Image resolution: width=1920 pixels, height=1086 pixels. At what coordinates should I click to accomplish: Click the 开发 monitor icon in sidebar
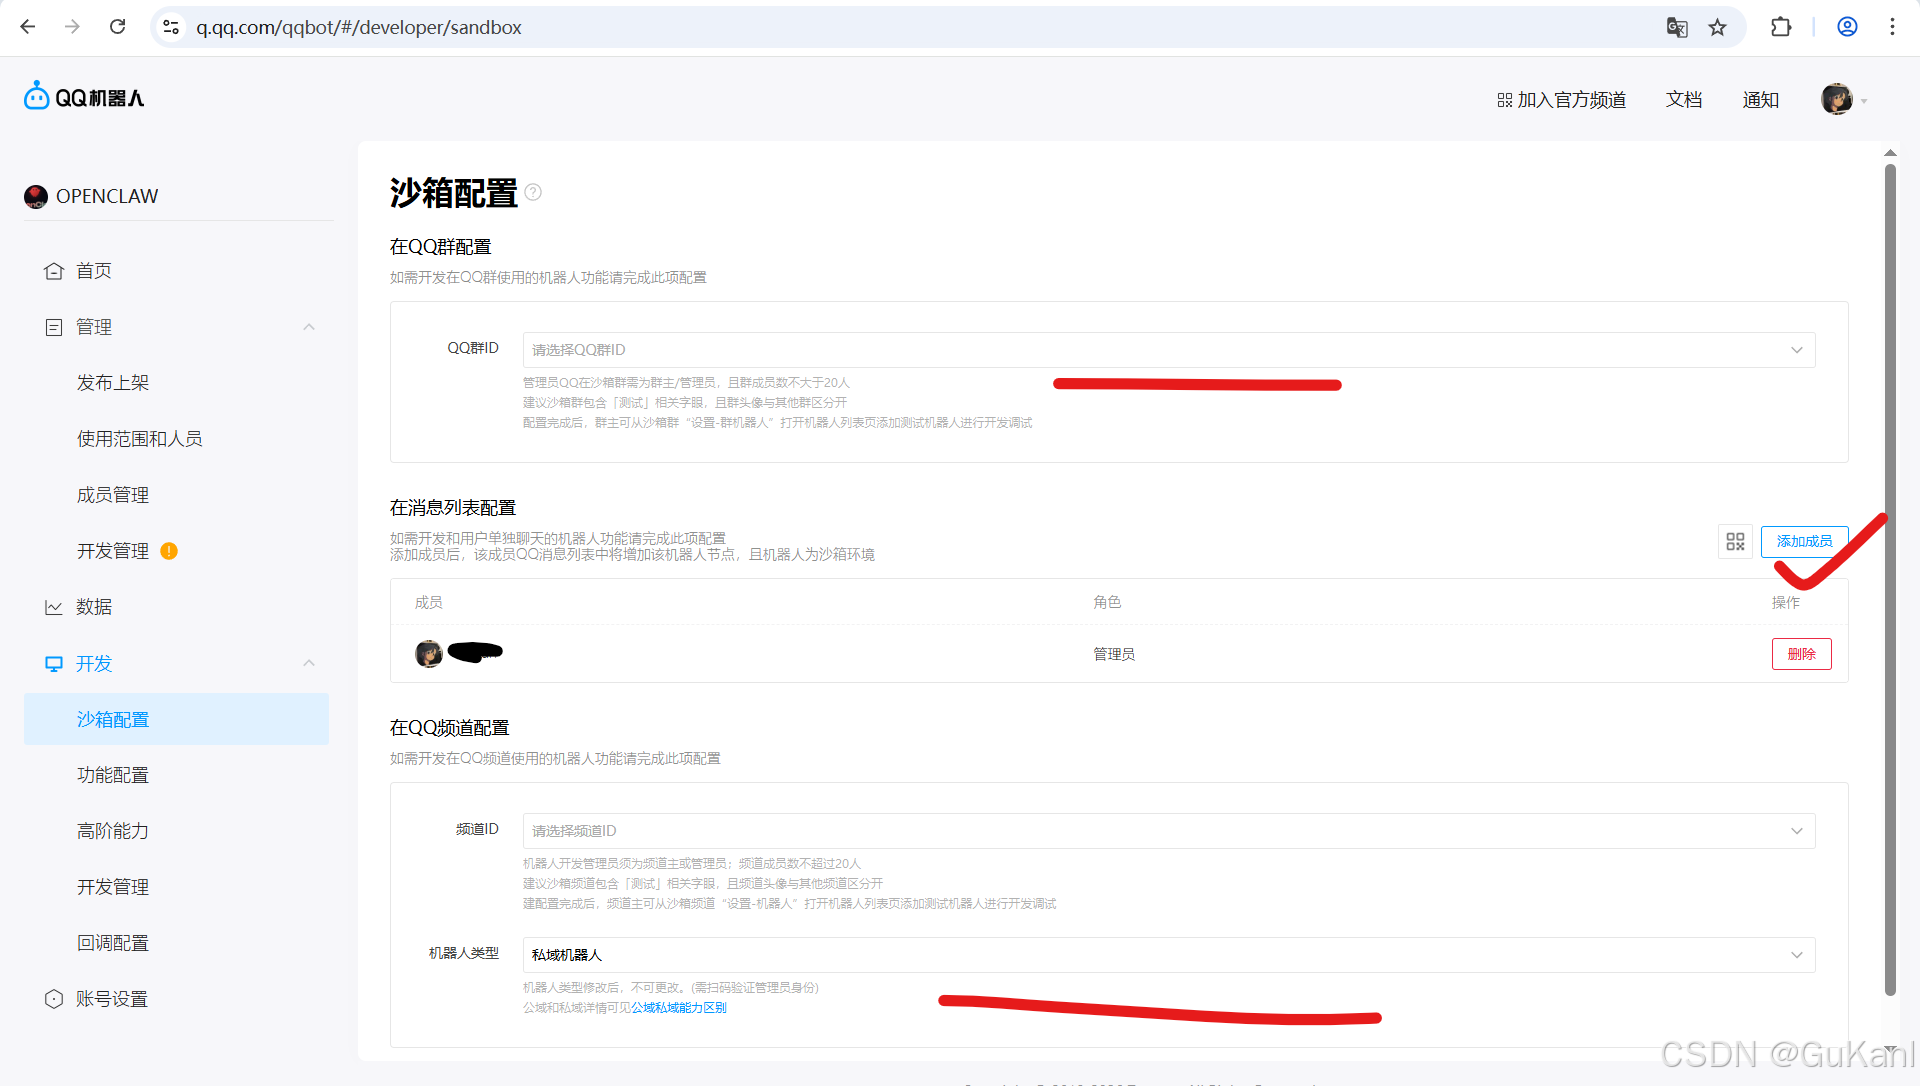pyautogui.click(x=55, y=663)
